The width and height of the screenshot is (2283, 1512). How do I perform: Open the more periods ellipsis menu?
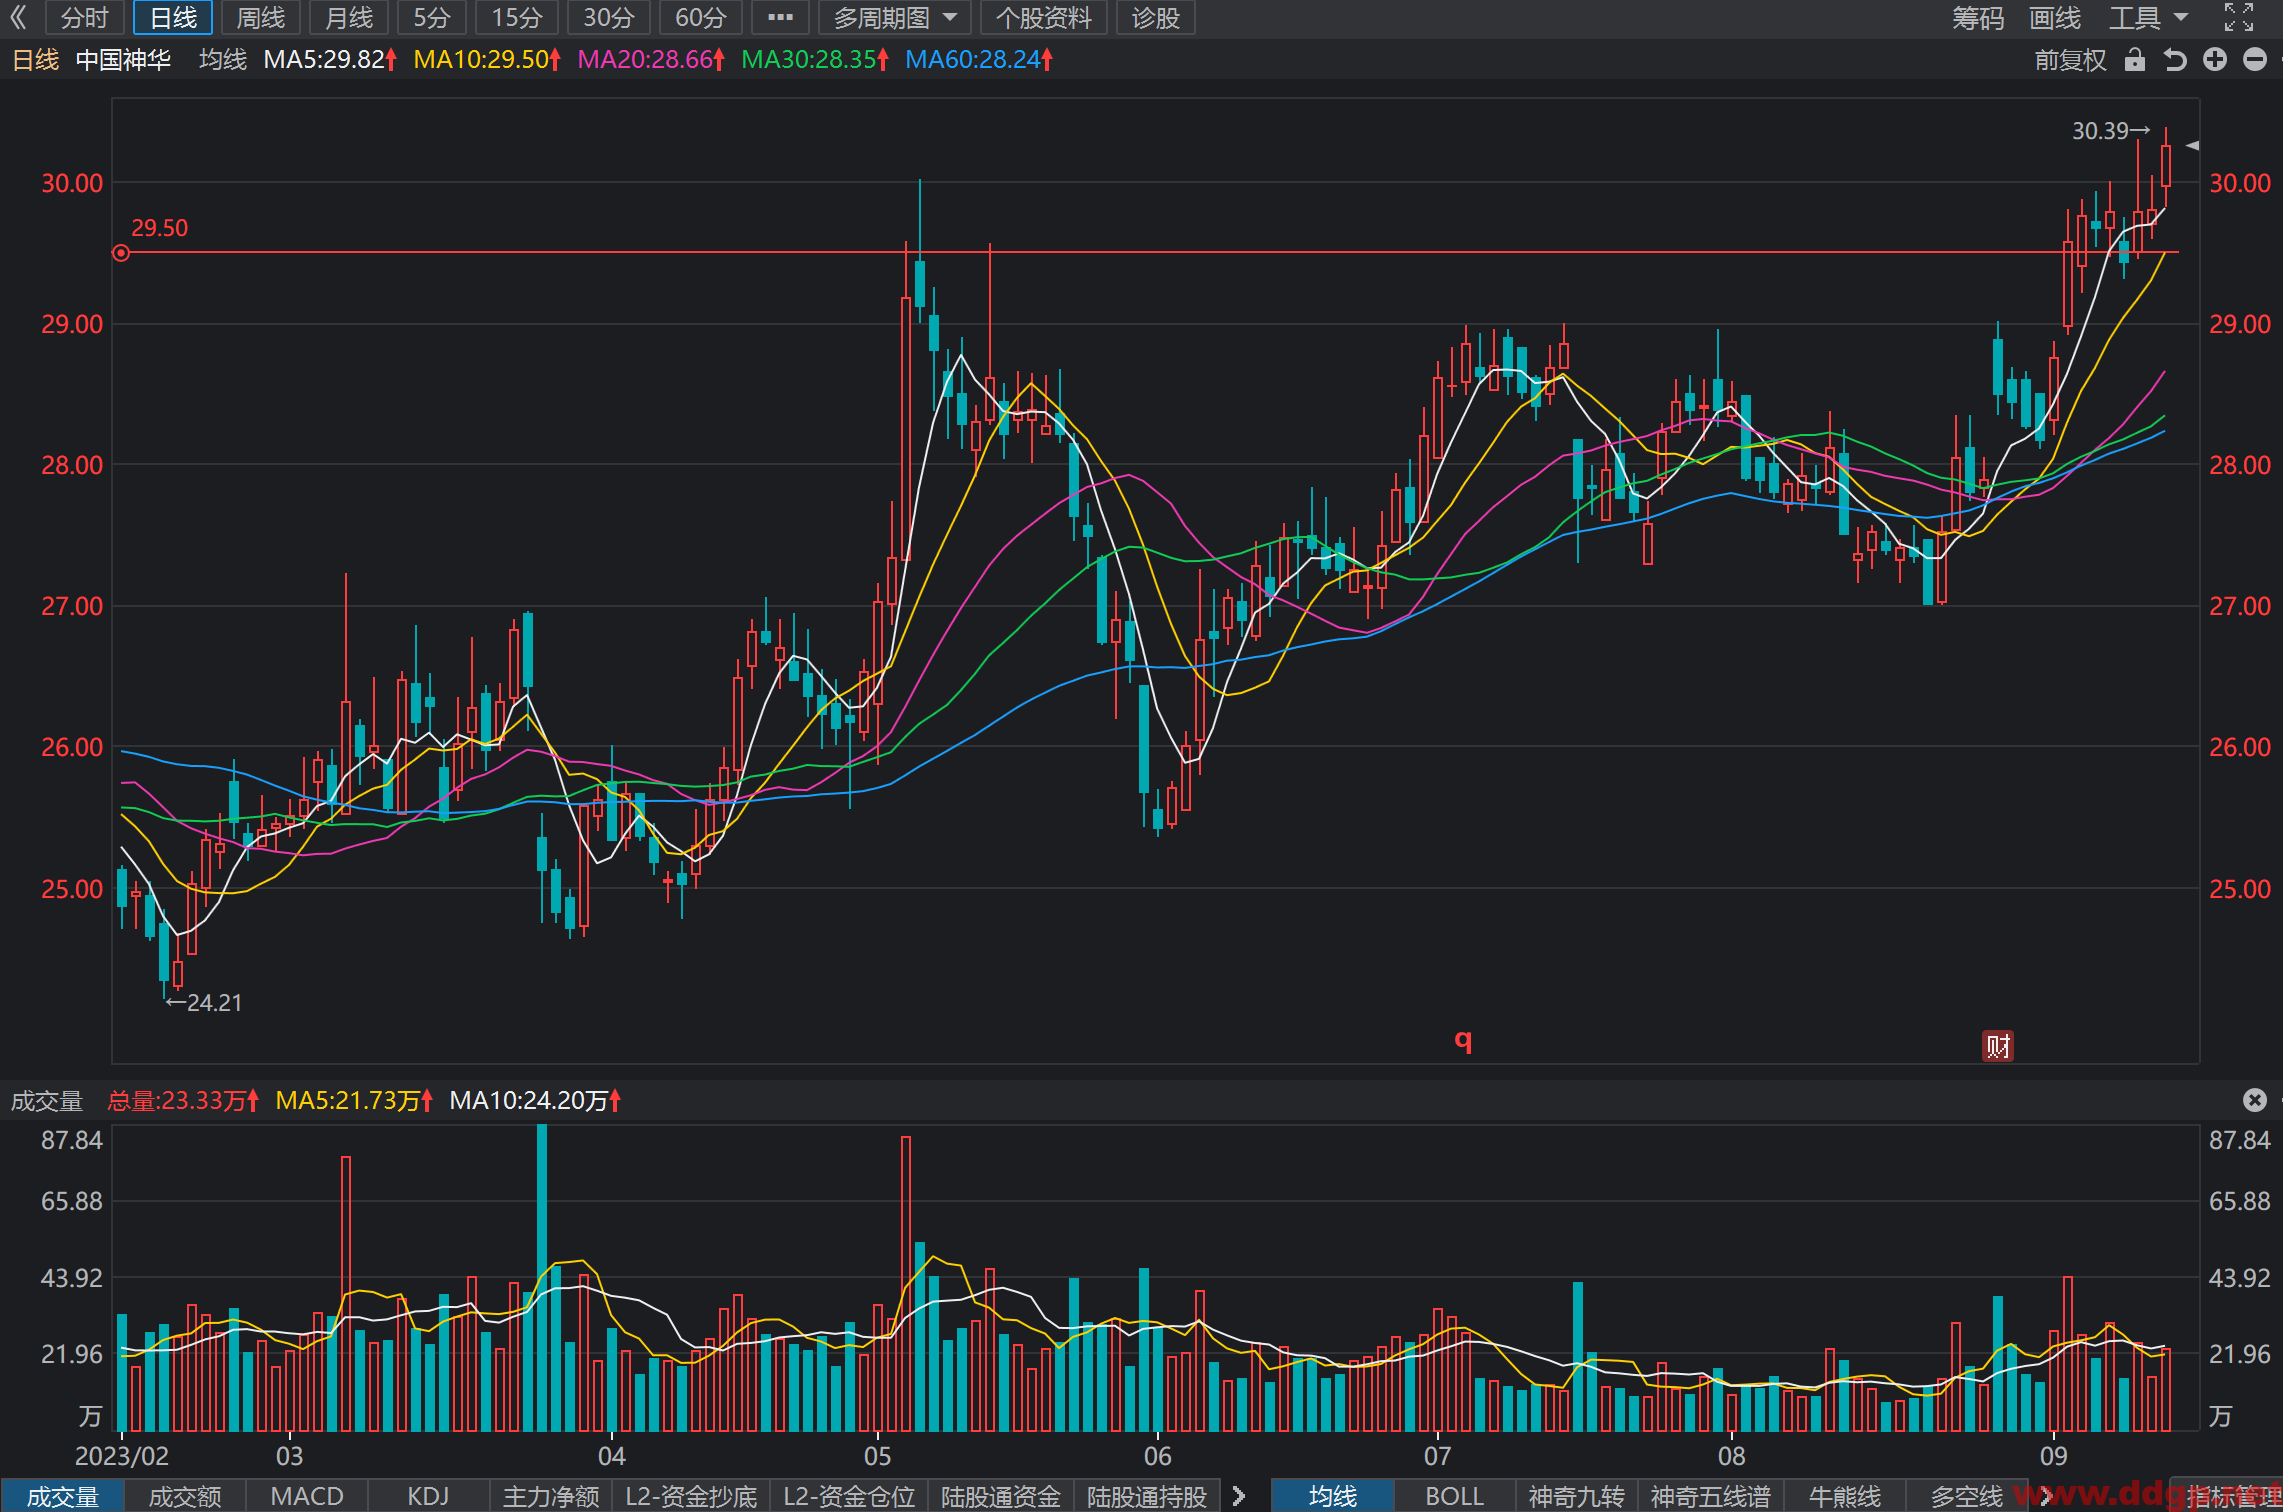[780, 17]
